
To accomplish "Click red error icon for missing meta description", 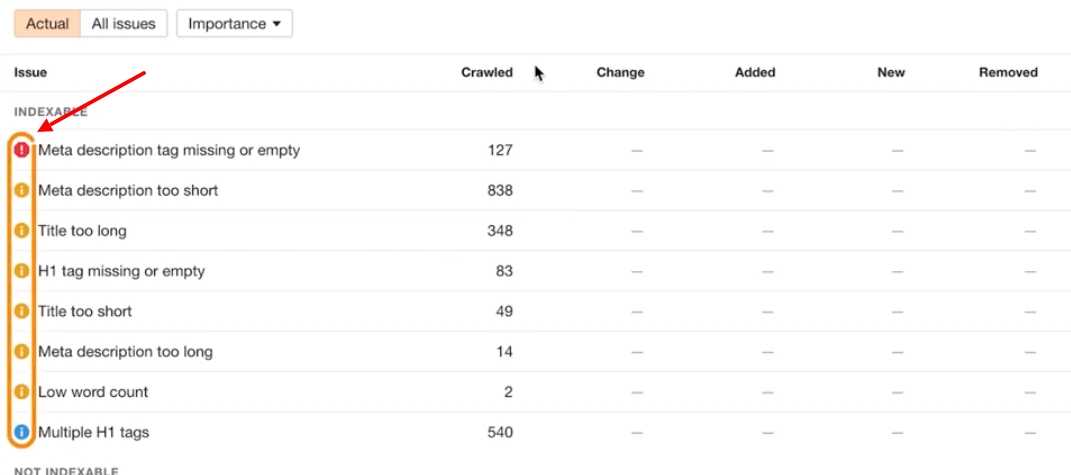I will pos(22,150).
